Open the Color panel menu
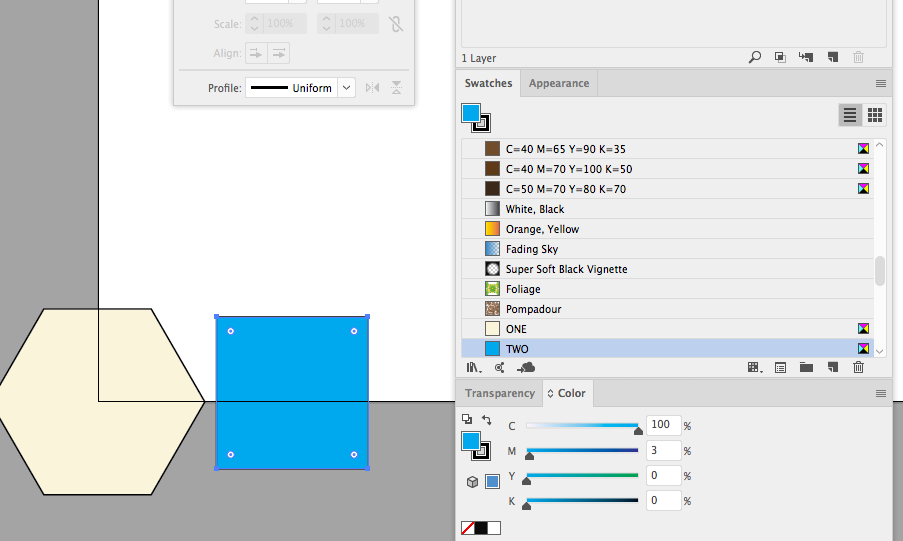The height and width of the screenshot is (541, 903). pyautogui.click(x=881, y=394)
